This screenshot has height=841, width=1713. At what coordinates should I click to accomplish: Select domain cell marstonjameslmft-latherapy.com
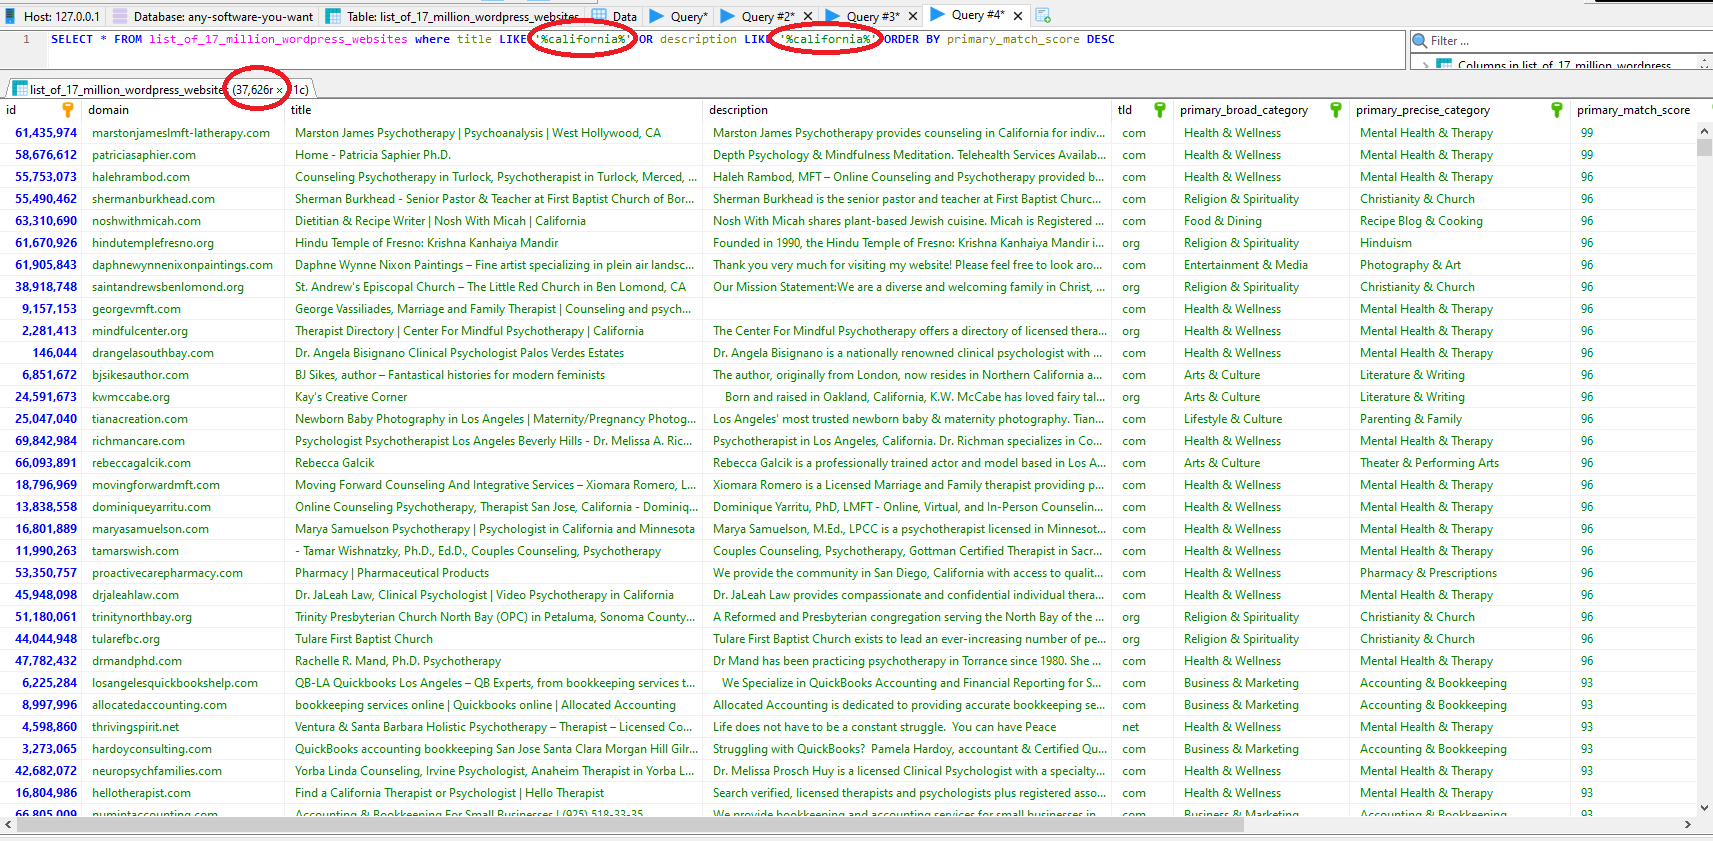(x=181, y=133)
